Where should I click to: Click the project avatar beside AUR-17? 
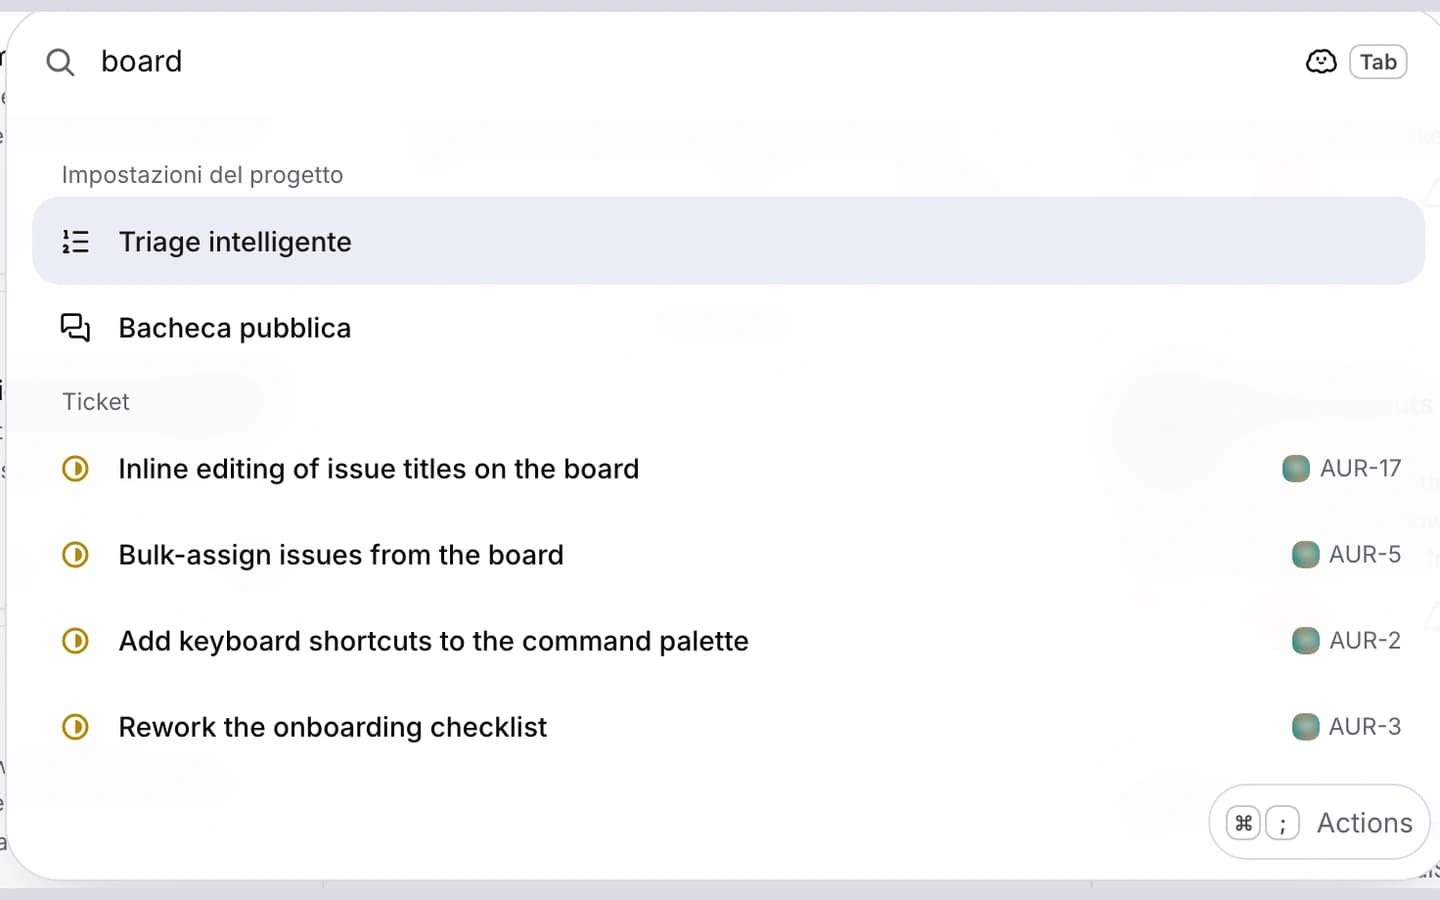[x=1296, y=468]
